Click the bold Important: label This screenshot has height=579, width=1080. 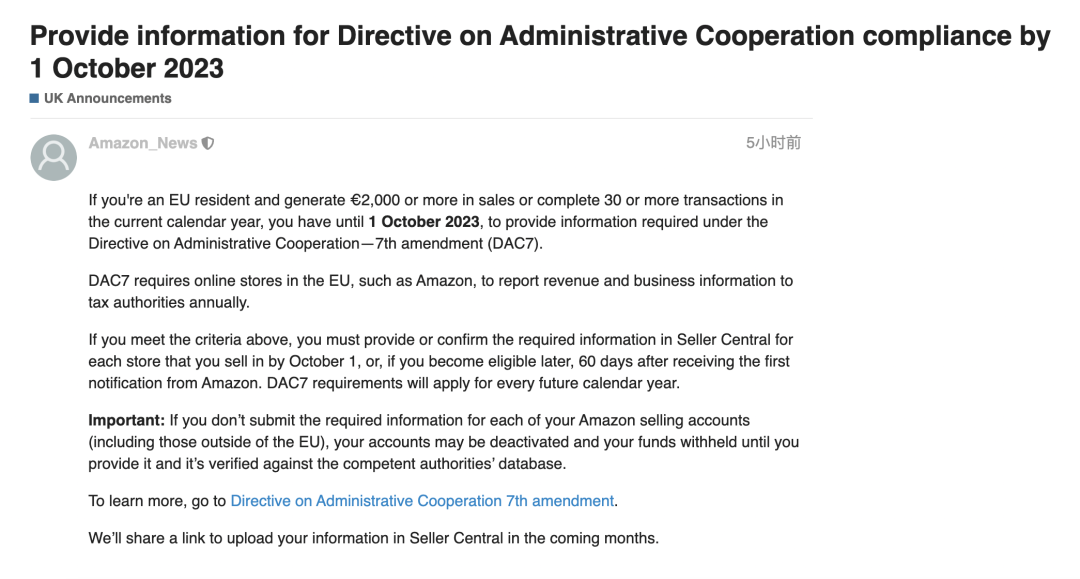127,421
